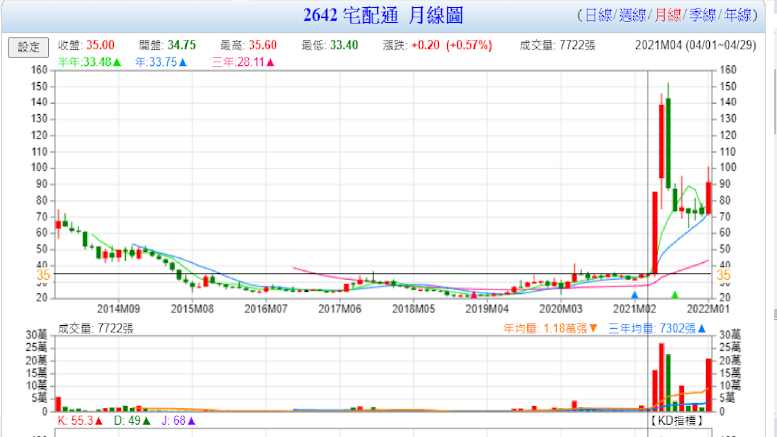Click the 成交量: 7722張 label above volume chart
This screenshot has width=777, height=437.
point(96,328)
